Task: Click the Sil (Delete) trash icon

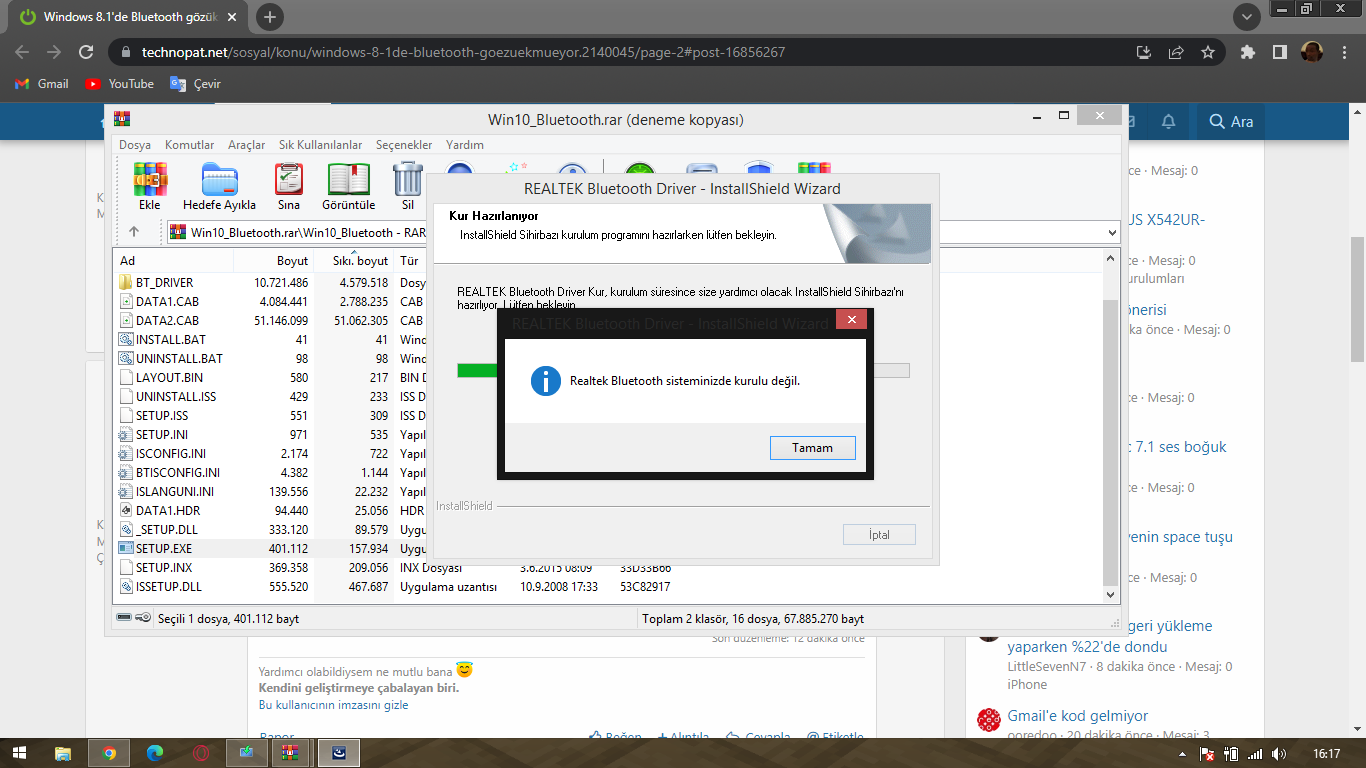Action: click(408, 186)
